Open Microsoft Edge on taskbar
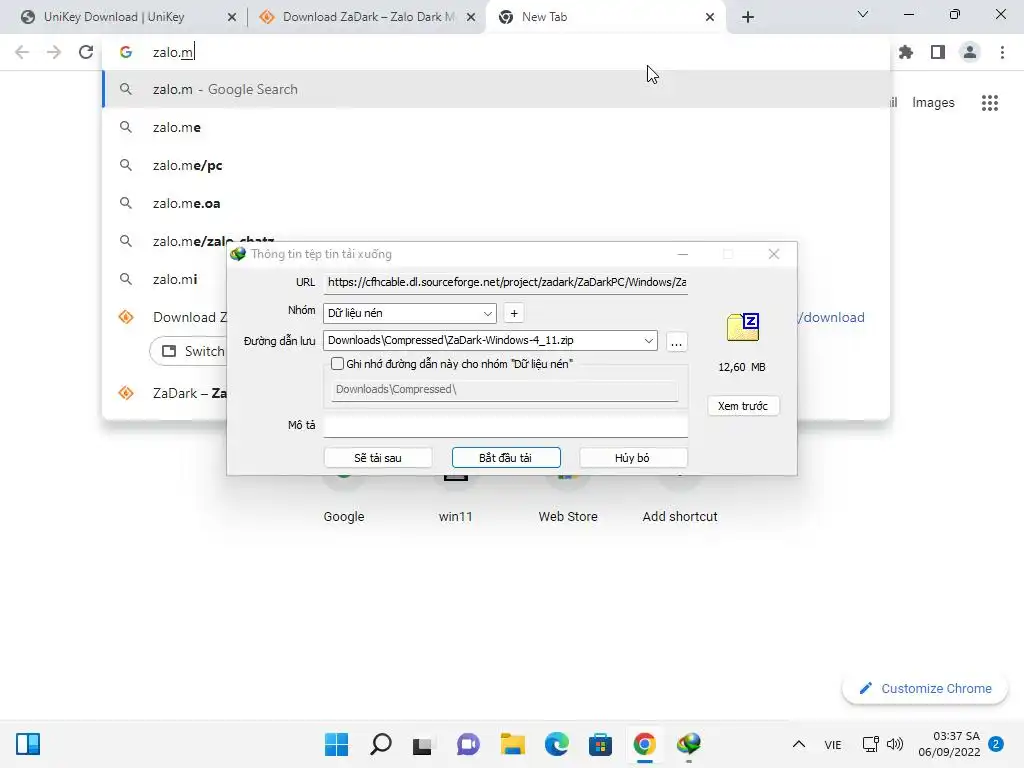The image size is (1024, 768). point(556,744)
